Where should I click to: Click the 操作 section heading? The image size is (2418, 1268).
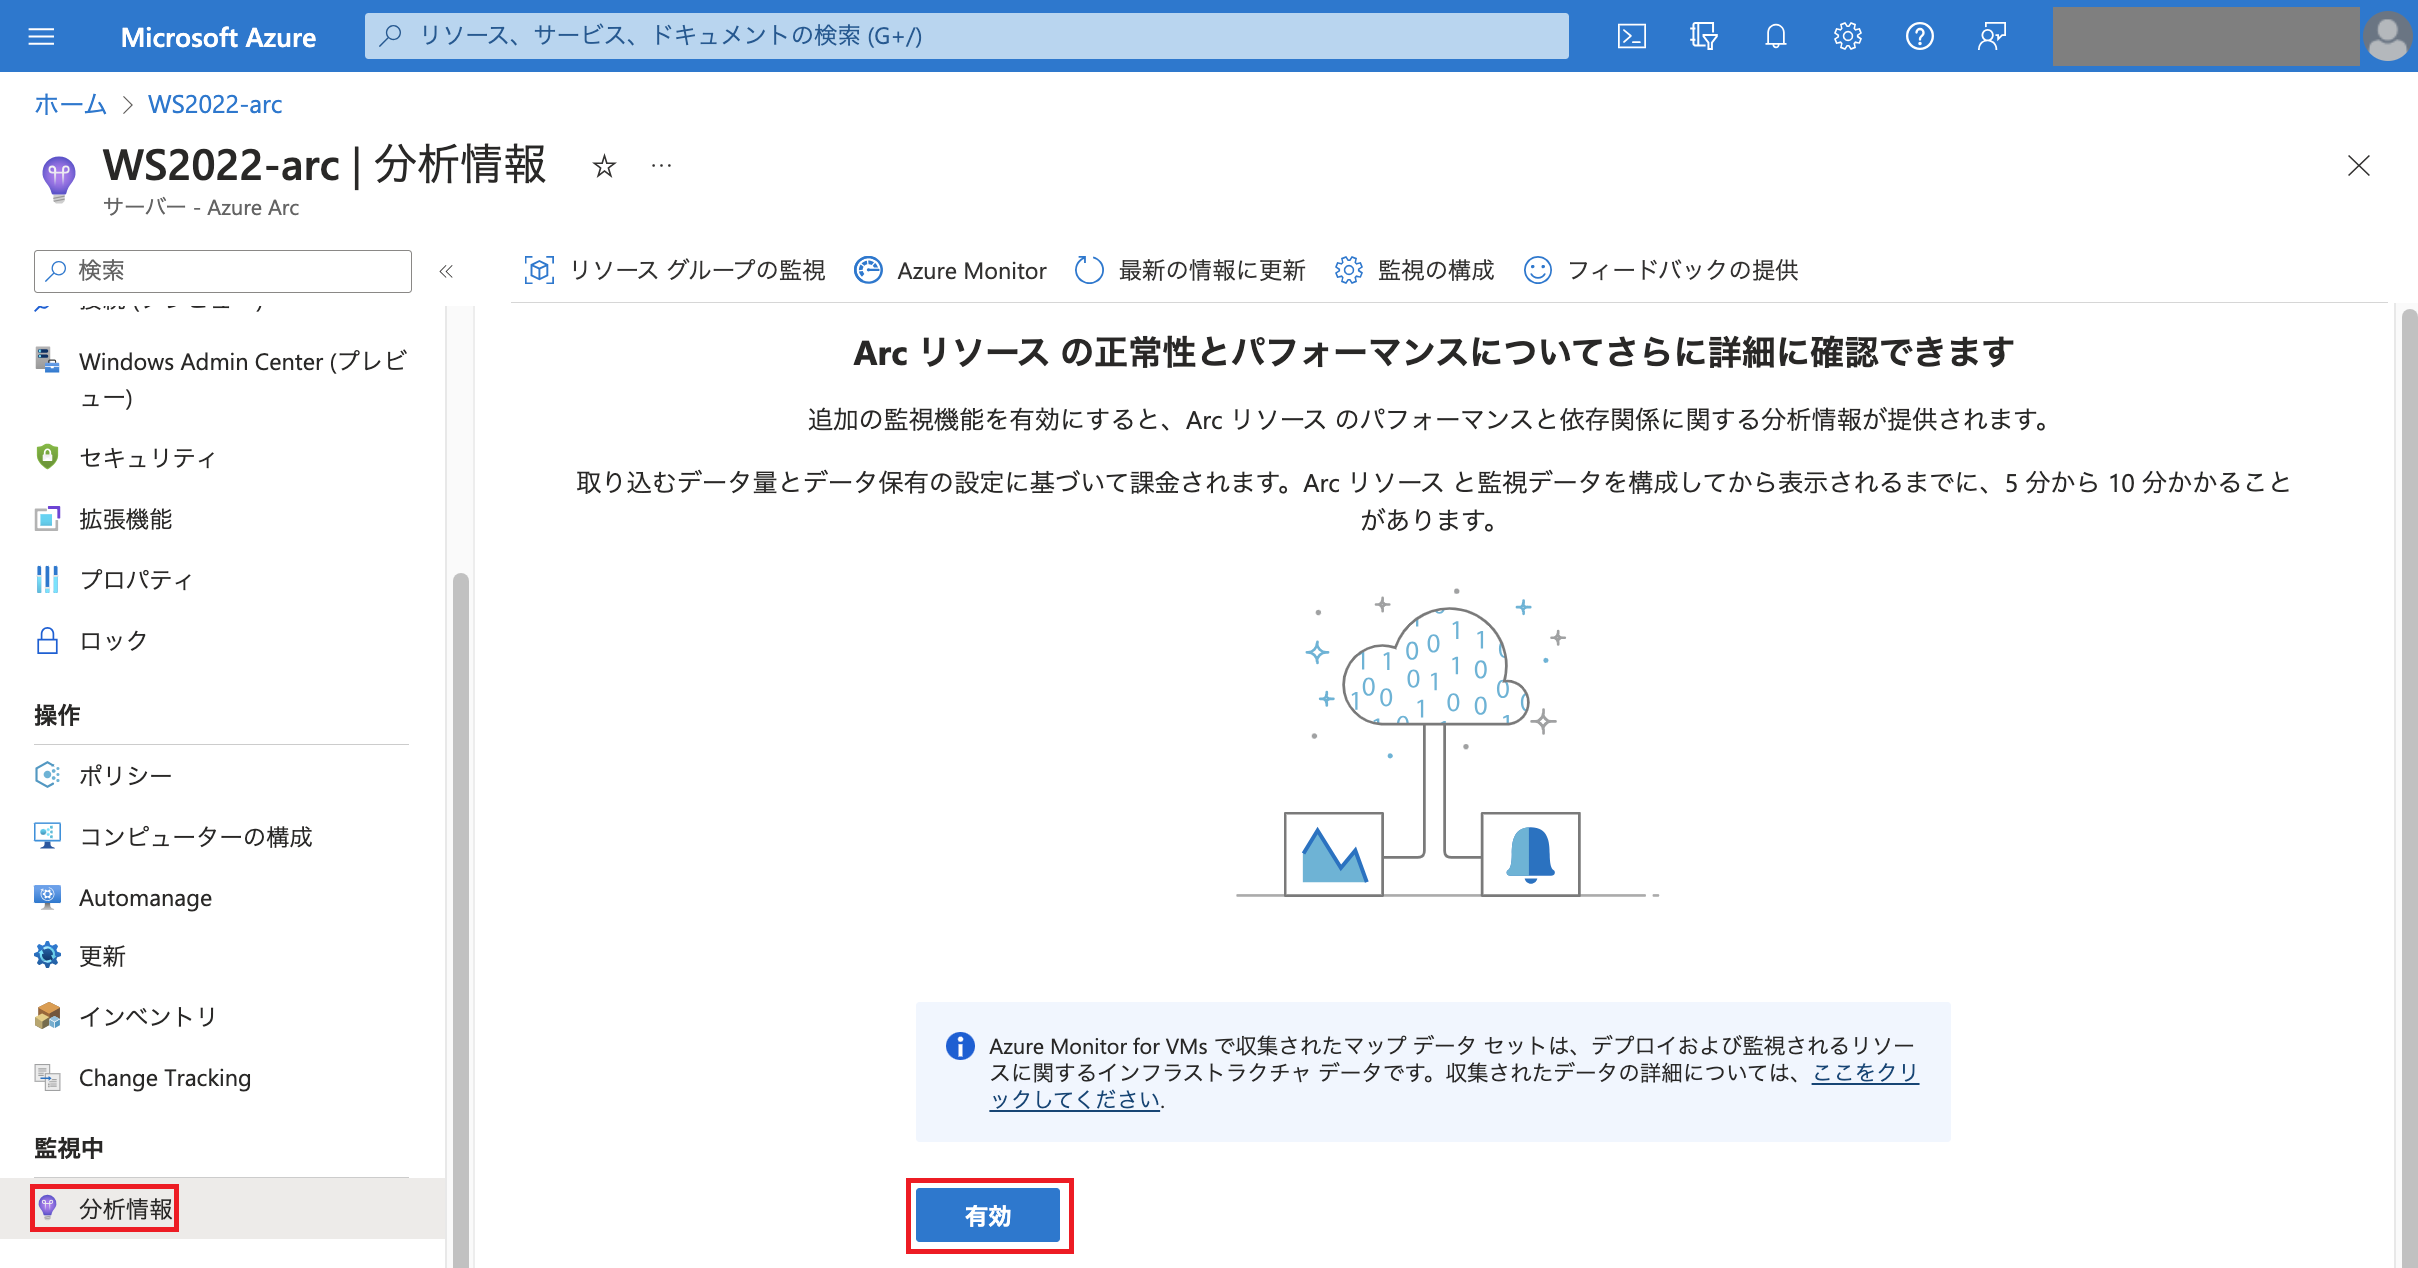tap(57, 715)
